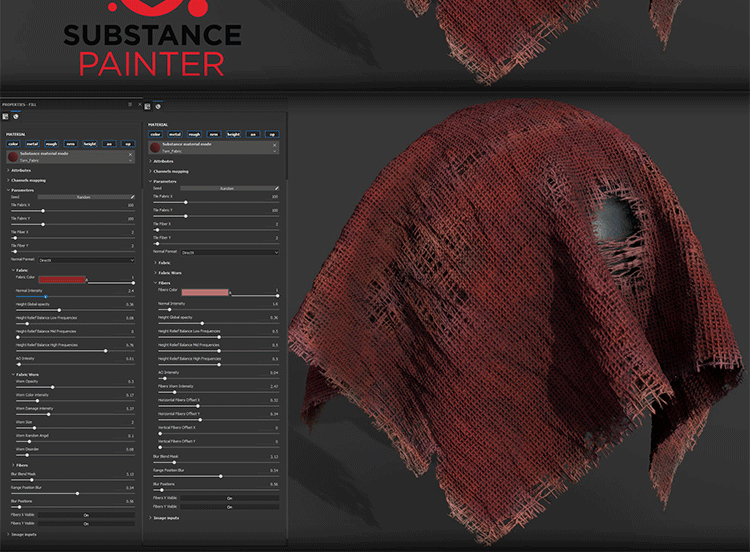This screenshot has height=554, width=750.
Task: Collapse Parameters section in left panel
Action: 20,190
